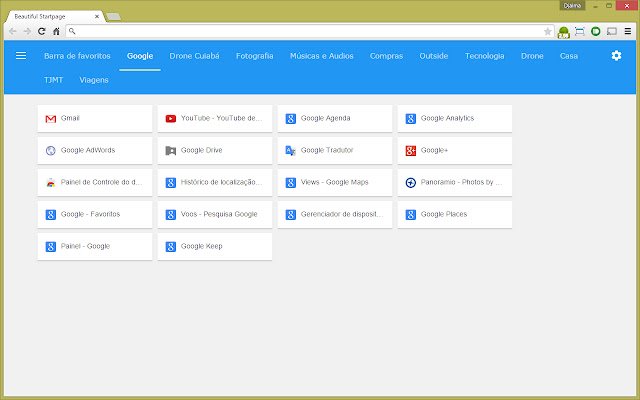Open the YouTube bookmark link
This screenshot has height=400, width=640.
tap(215, 118)
